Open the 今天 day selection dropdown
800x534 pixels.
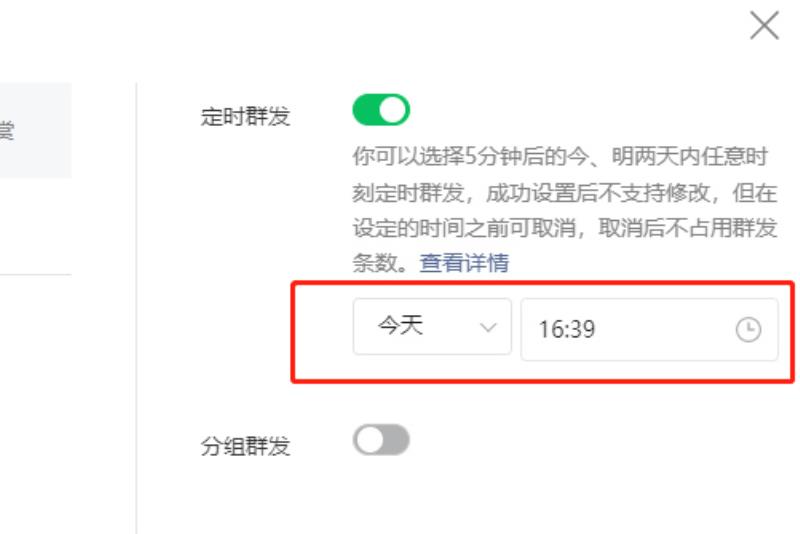point(432,326)
